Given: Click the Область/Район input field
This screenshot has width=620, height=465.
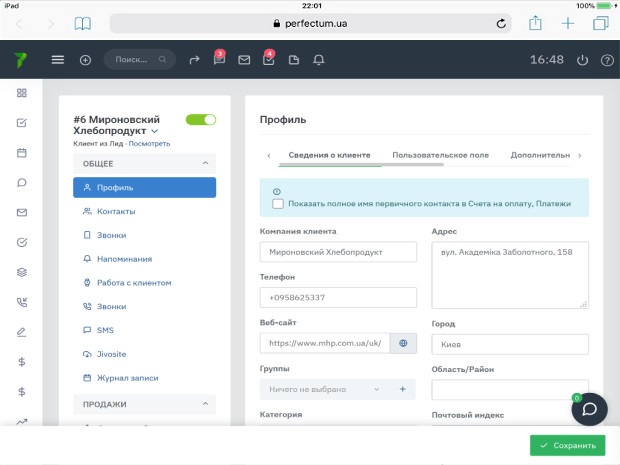Looking at the screenshot, I should point(510,390).
